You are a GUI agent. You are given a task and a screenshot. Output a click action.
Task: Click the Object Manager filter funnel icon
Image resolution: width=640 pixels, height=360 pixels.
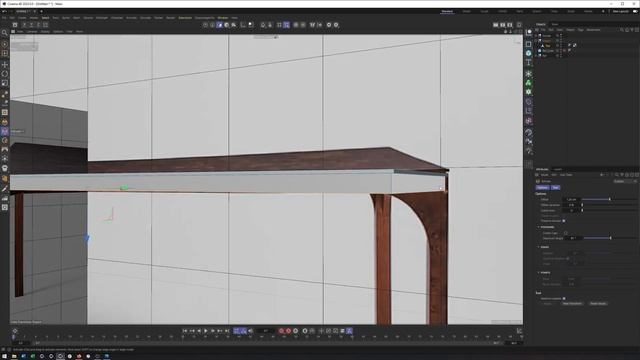point(631,30)
